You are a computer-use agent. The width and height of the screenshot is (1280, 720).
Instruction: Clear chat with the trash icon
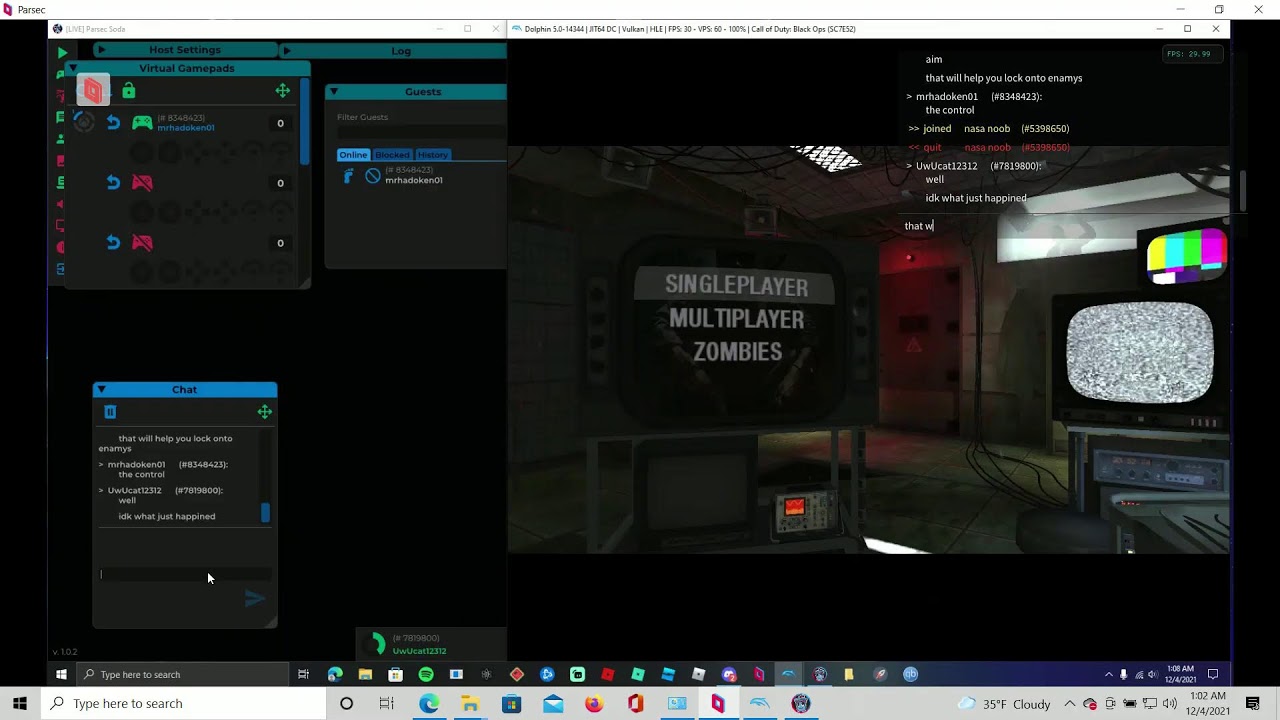pyautogui.click(x=111, y=412)
